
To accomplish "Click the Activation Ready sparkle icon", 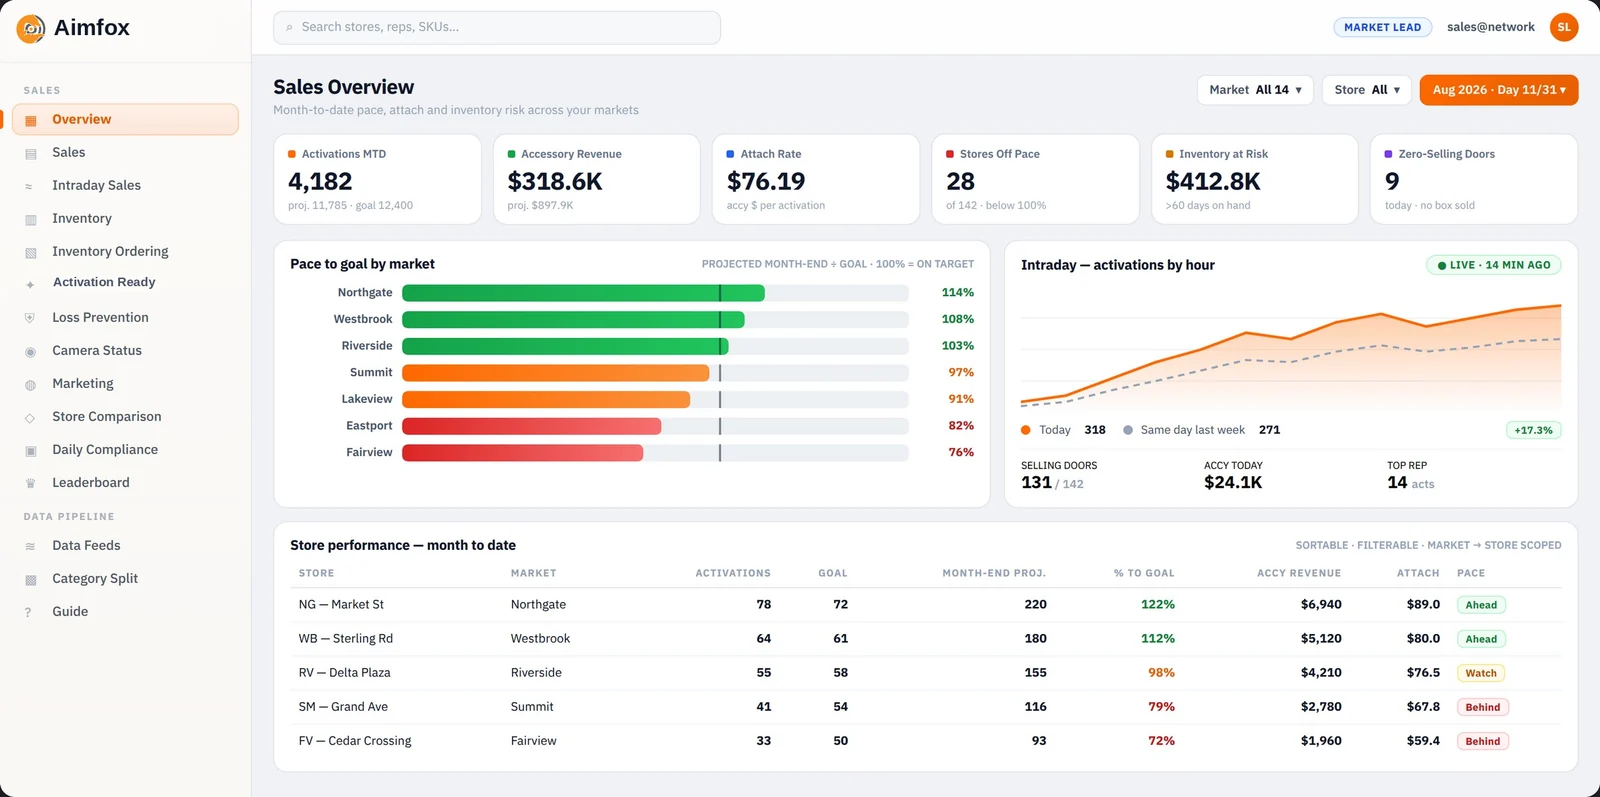I will point(30,284).
